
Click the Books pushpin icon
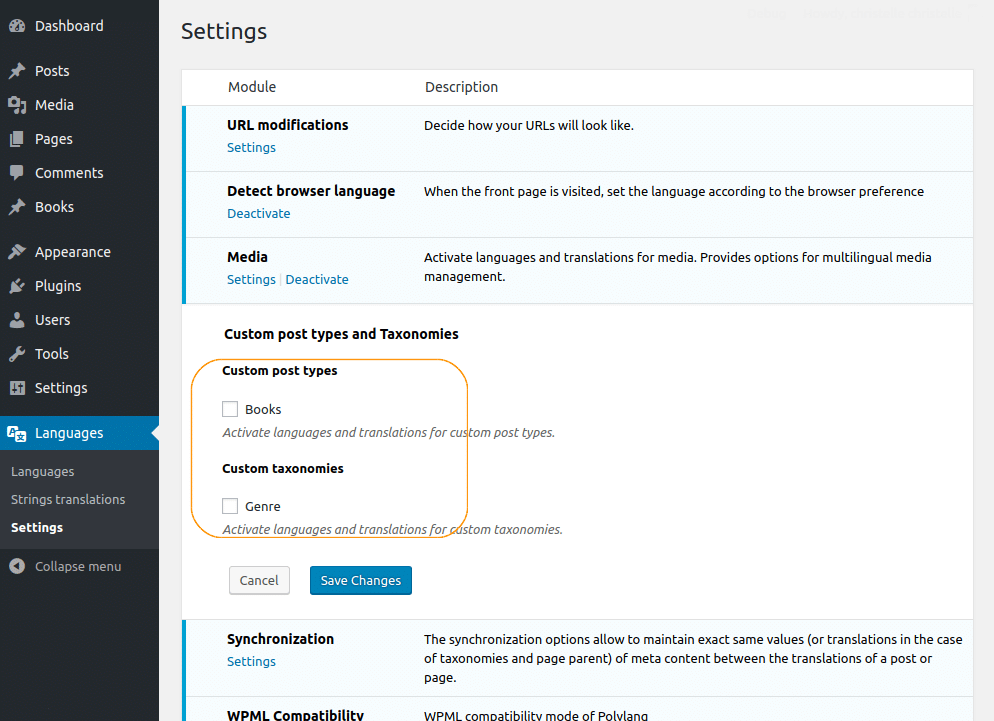(17, 207)
